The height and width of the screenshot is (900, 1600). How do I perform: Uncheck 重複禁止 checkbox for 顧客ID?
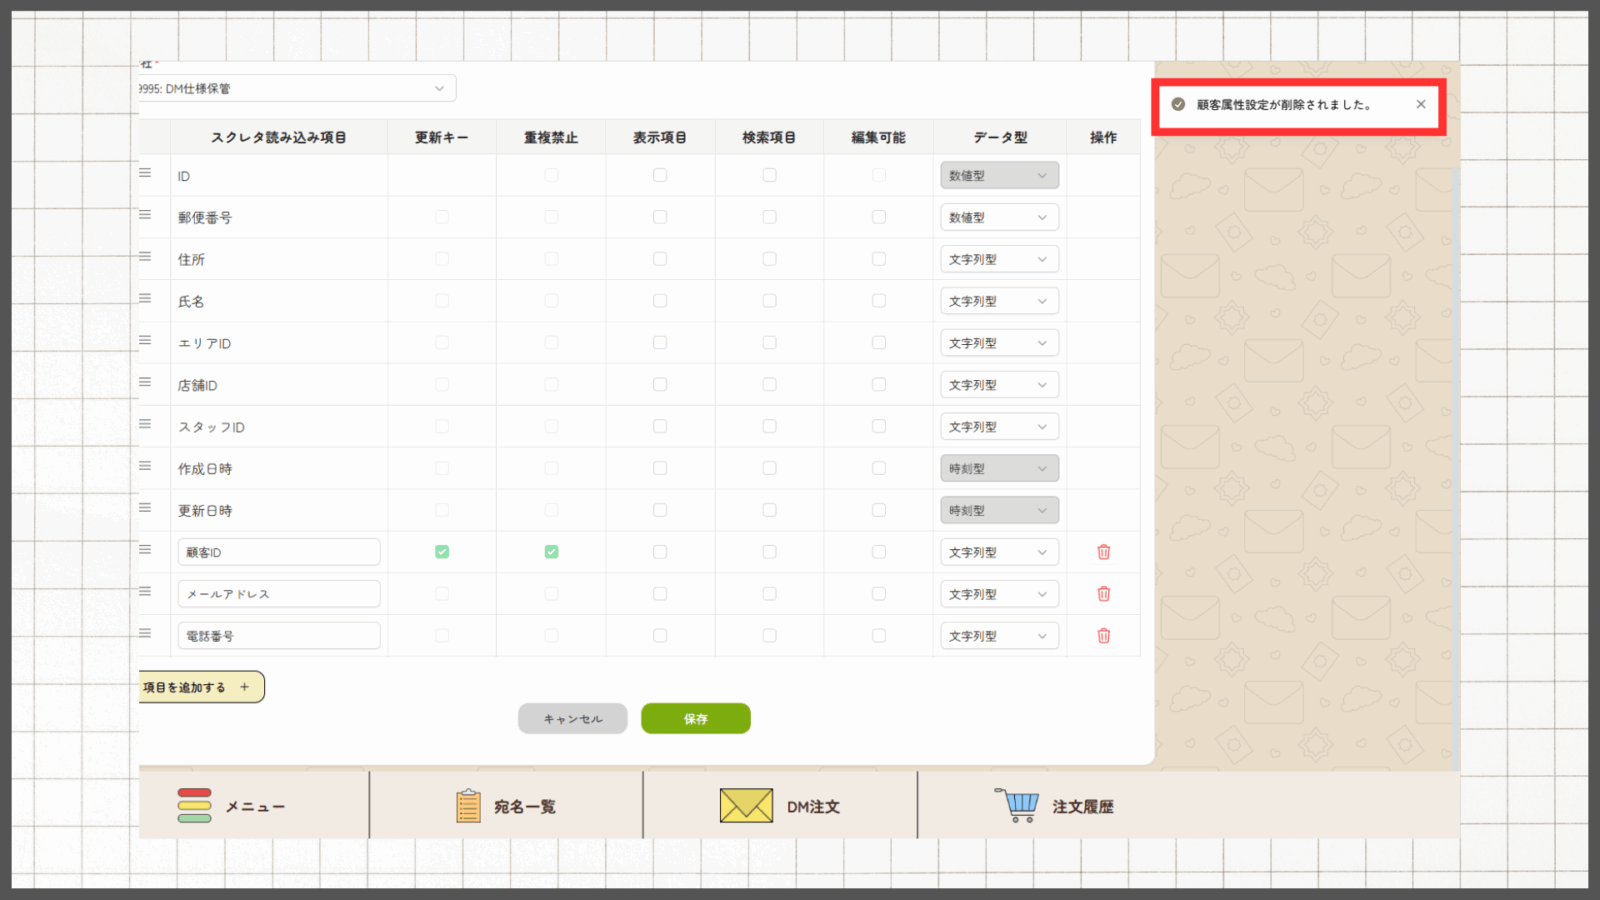coord(551,552)
